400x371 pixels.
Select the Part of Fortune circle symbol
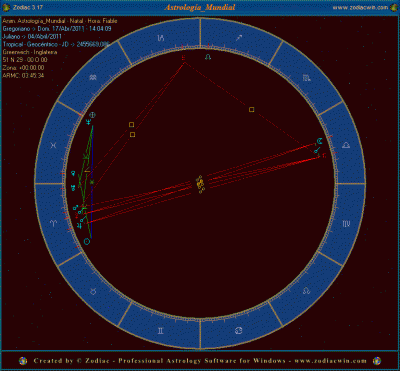92,115
